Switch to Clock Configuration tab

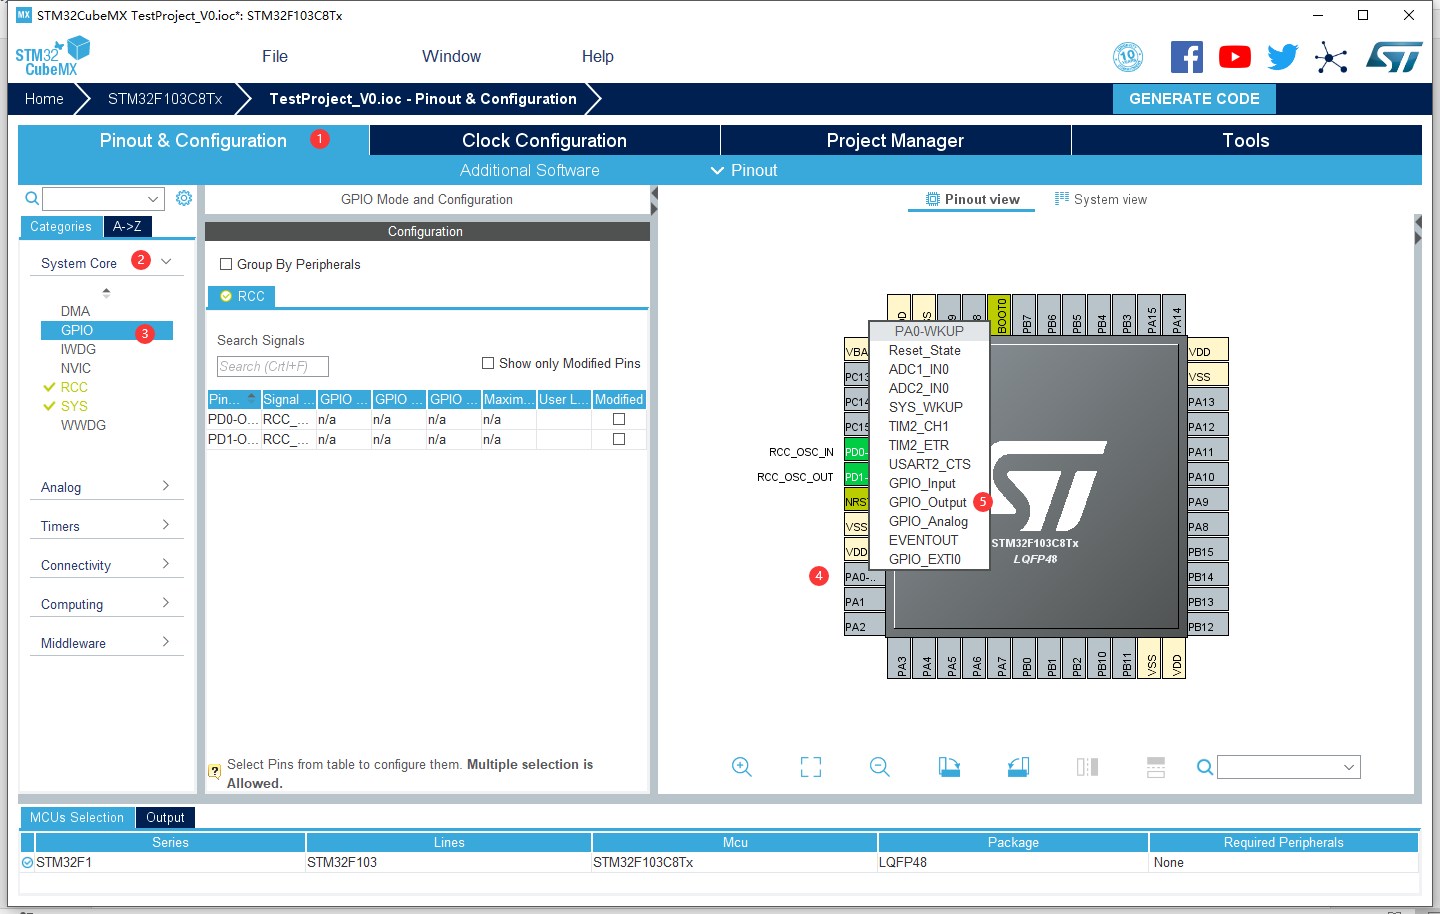pyautogui.click(x=545, y=140)
